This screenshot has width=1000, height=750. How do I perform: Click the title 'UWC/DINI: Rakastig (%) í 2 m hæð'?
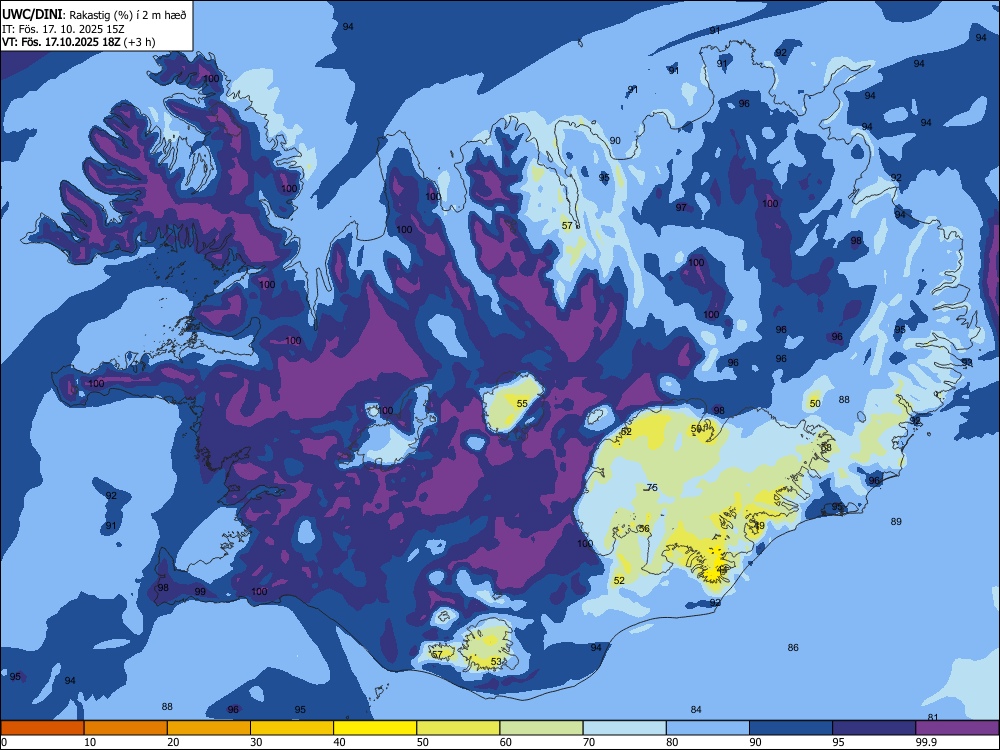94,15
